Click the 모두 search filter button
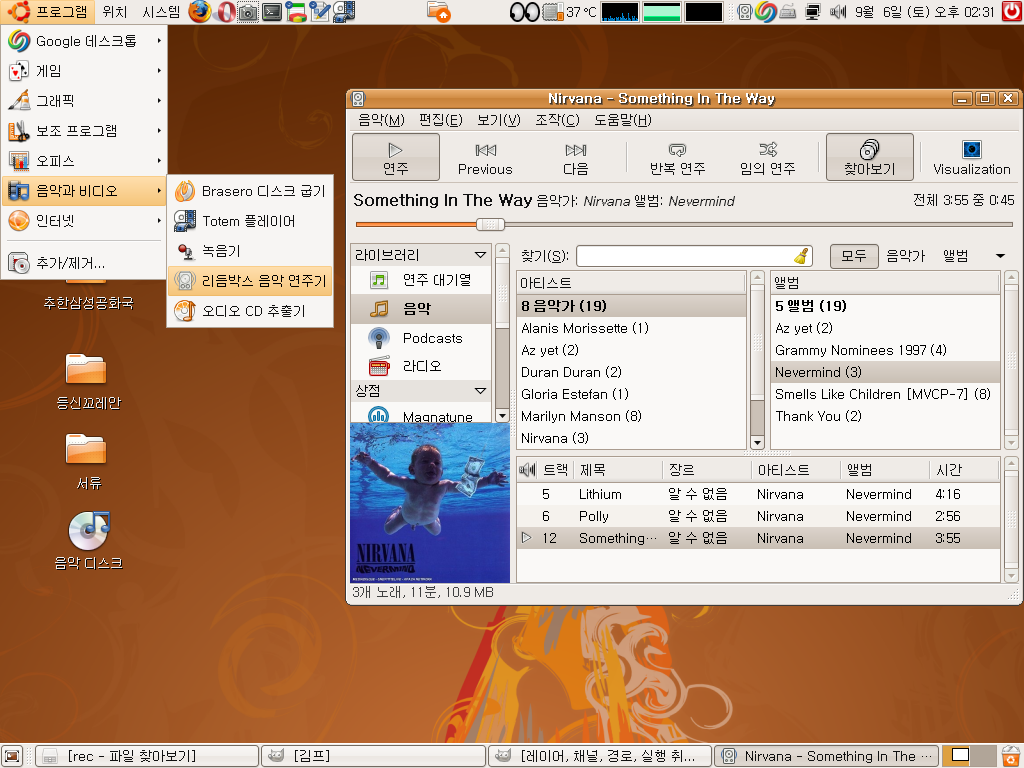This screenshot has width=1024, height=768. coord(854,256)
